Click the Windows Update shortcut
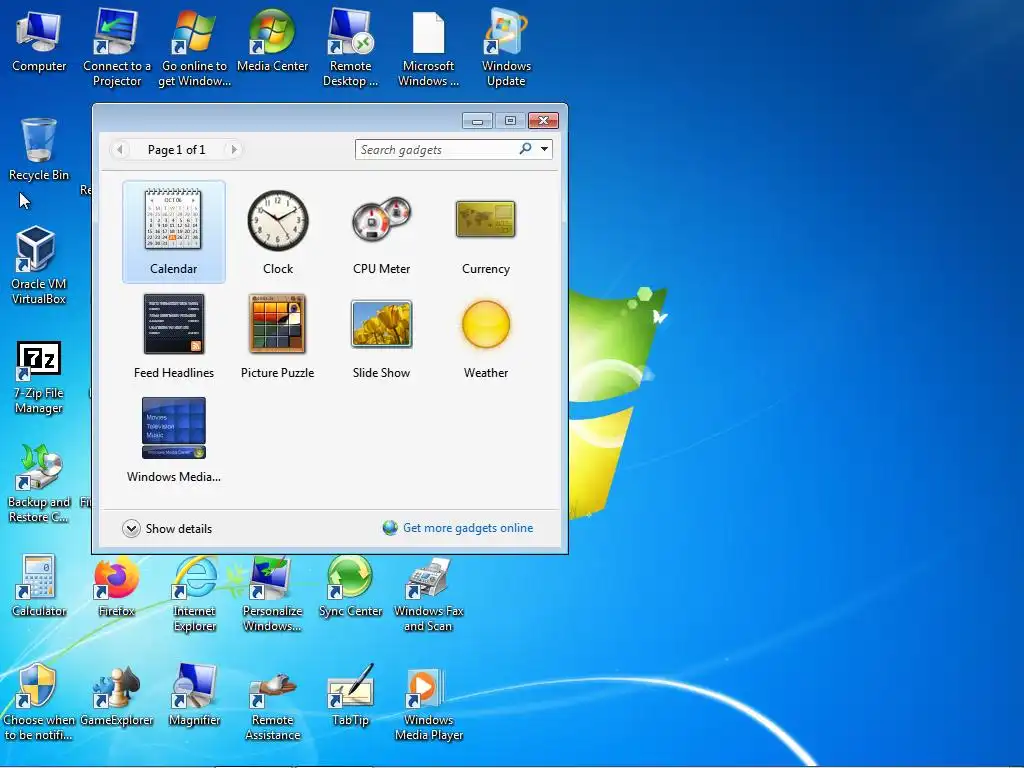This screenshot has width=1024, height=768. pyautogui.click(x=506, y=47)
